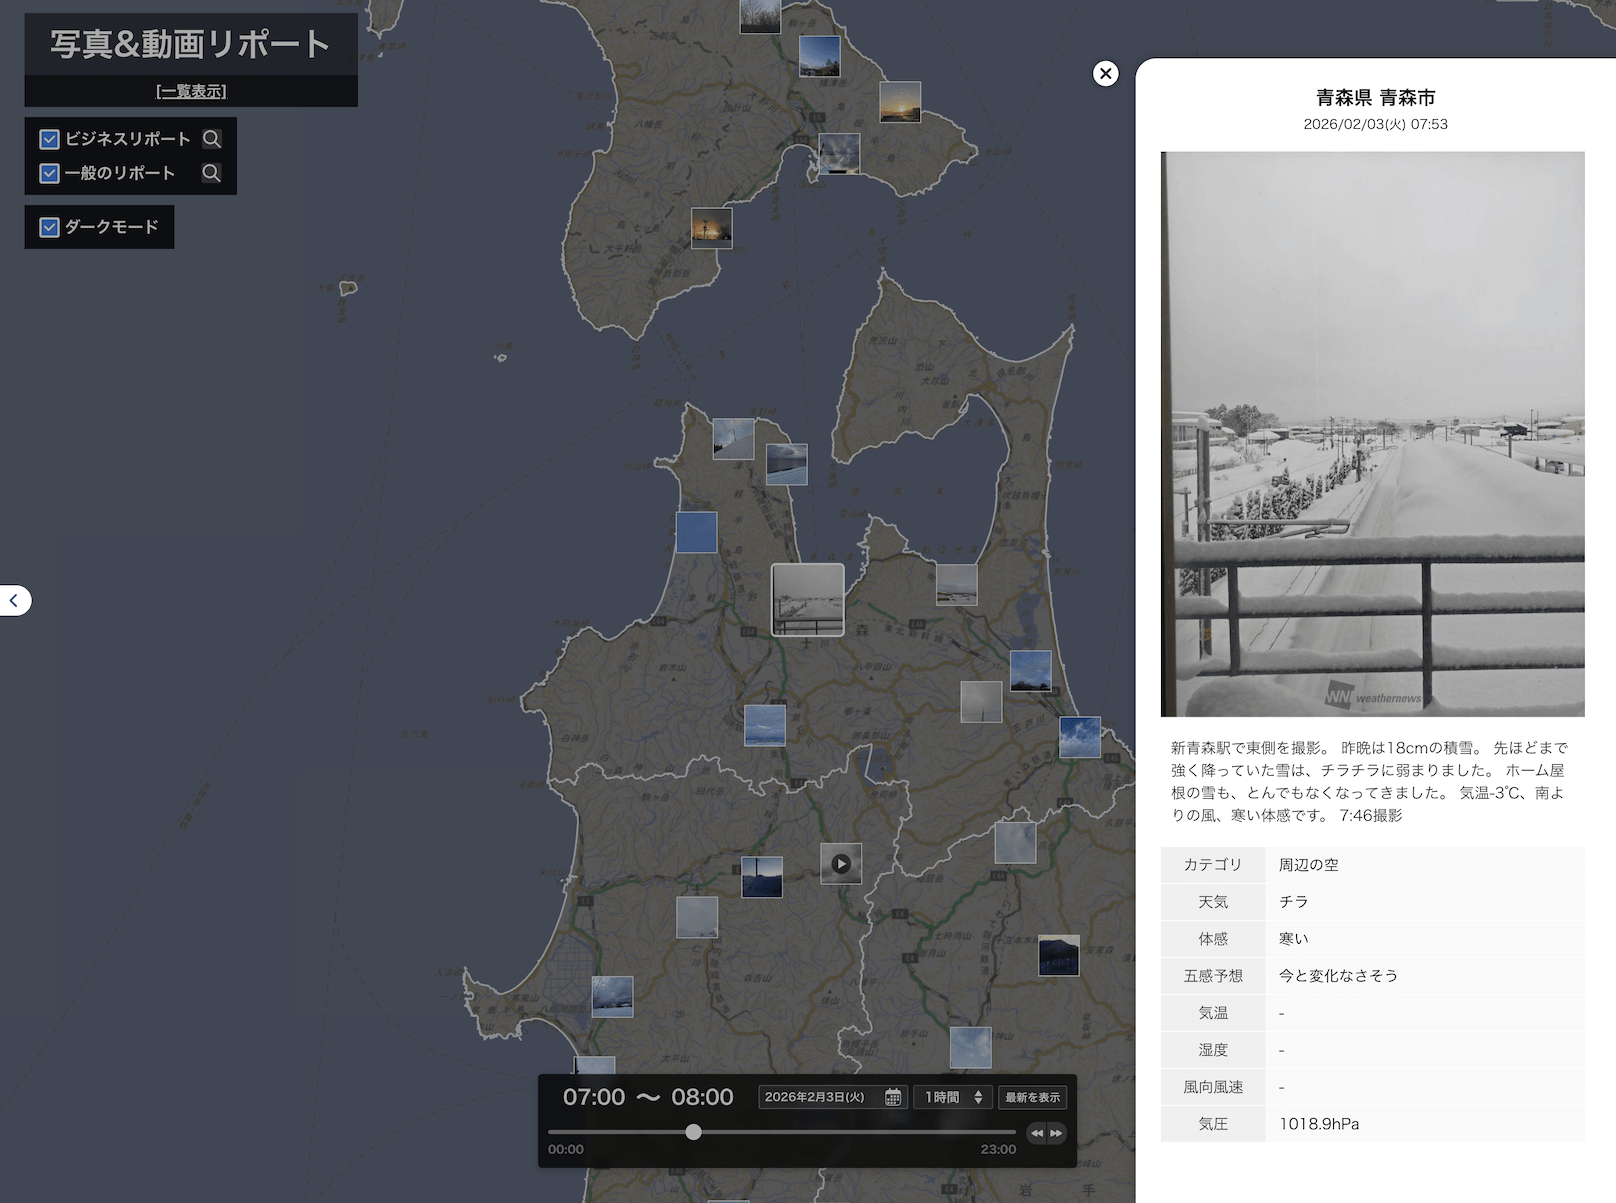Viewport: 1616px width, 1203px height.
Task: Toggle the 一般のリポート checkbox
Action: coord(49,173)
